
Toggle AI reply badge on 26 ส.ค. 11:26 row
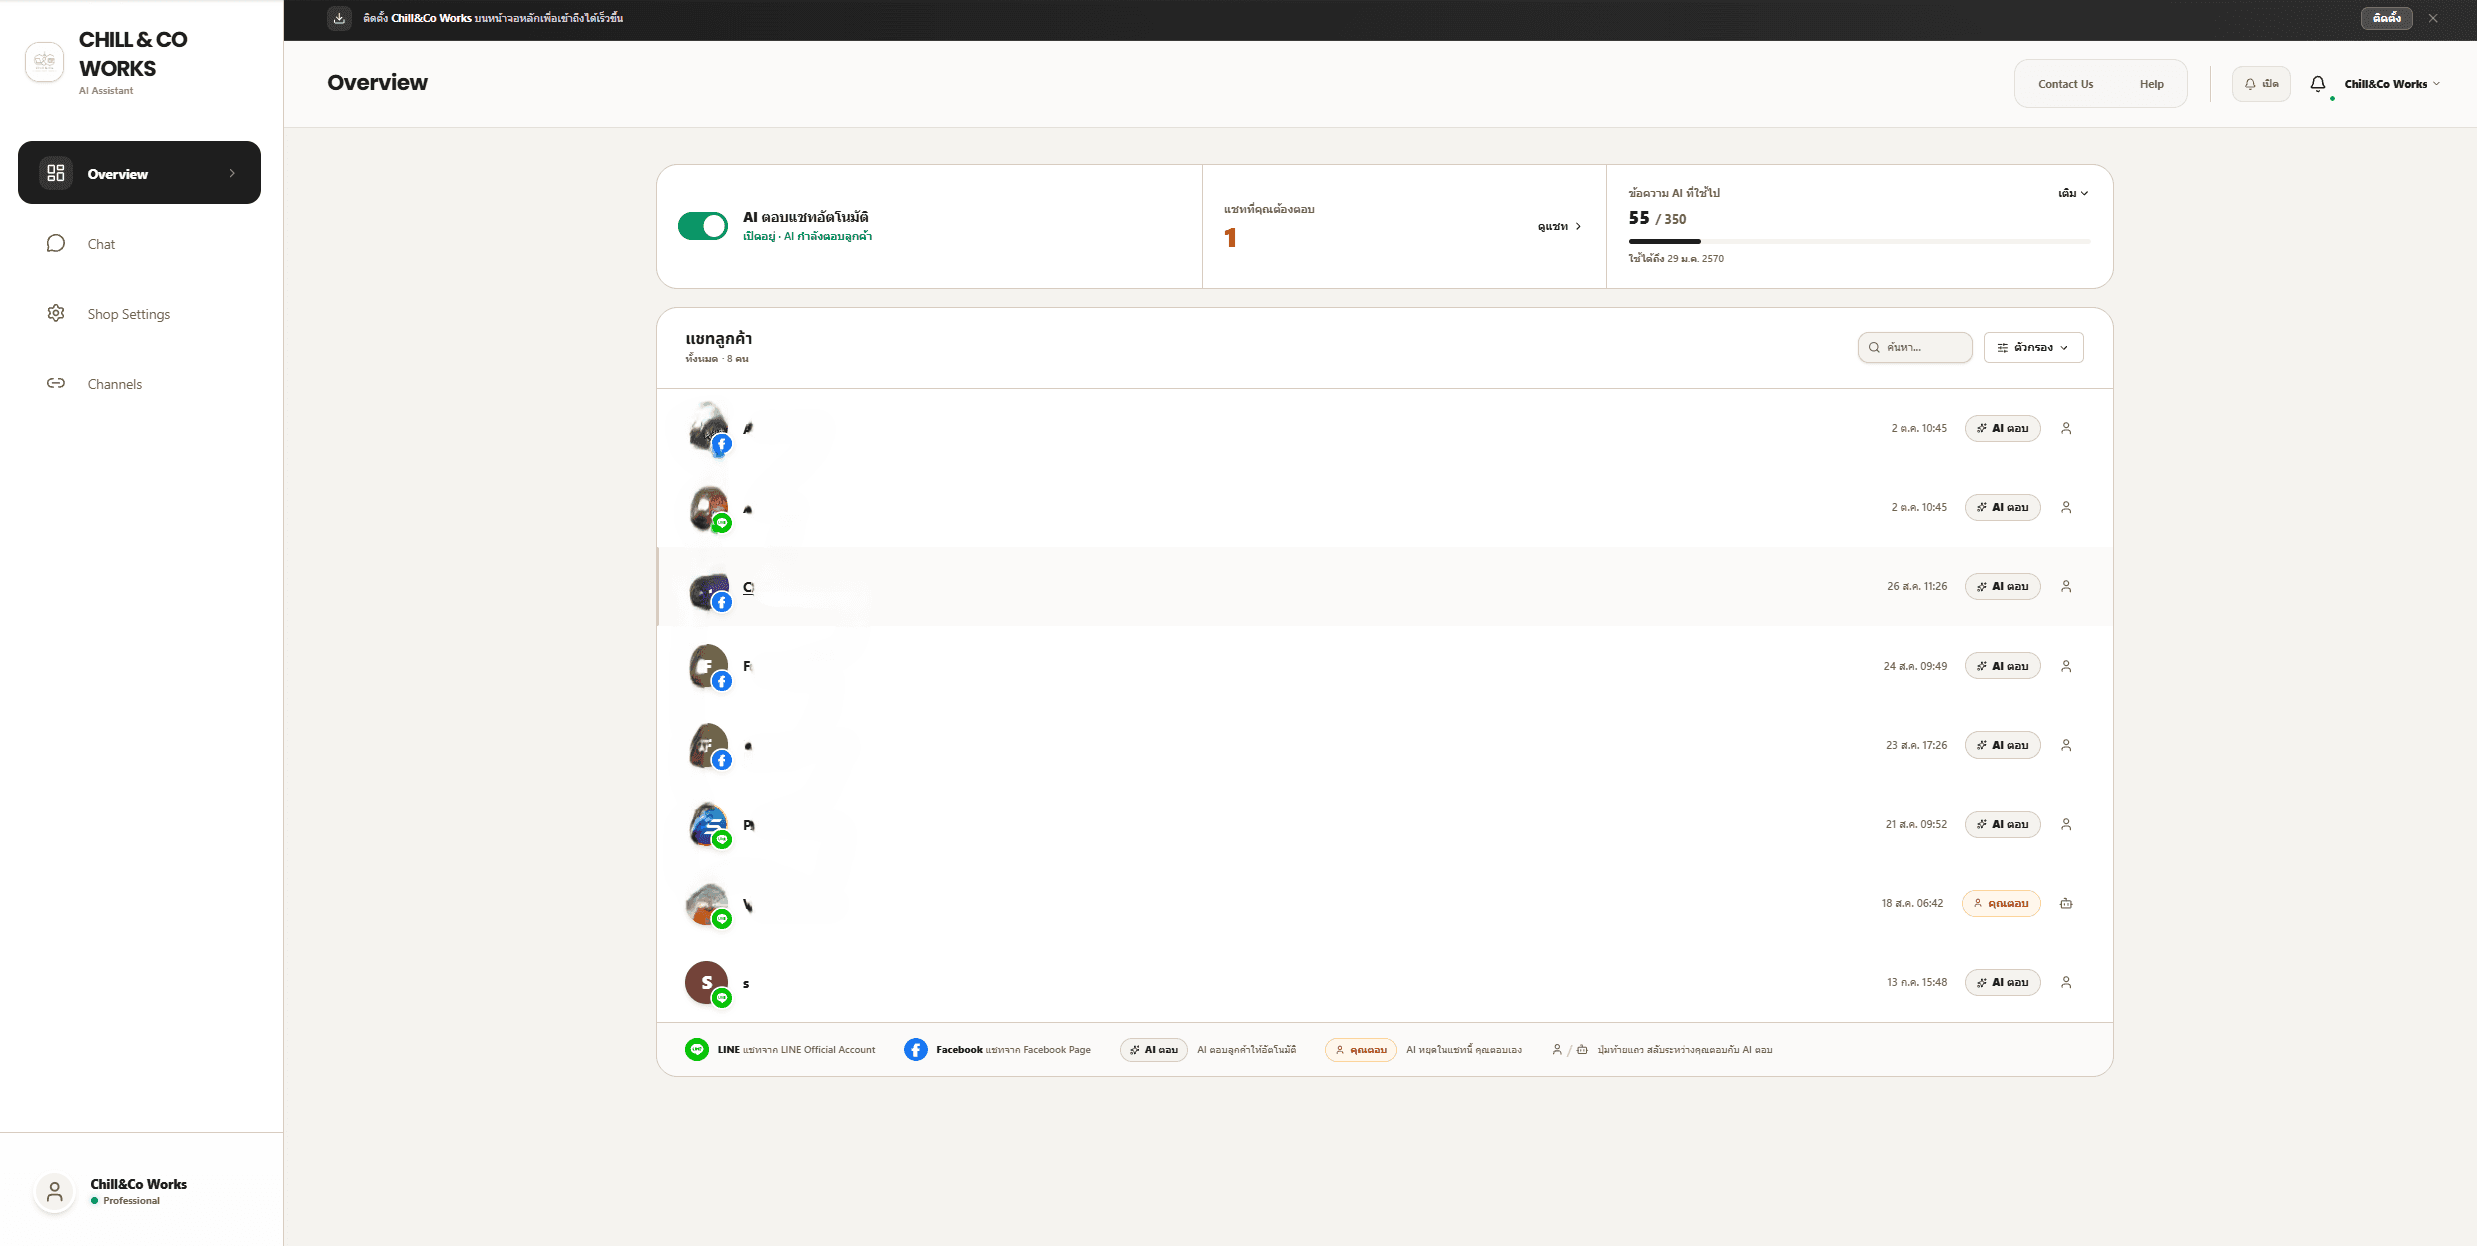[x=2002, y=586]
